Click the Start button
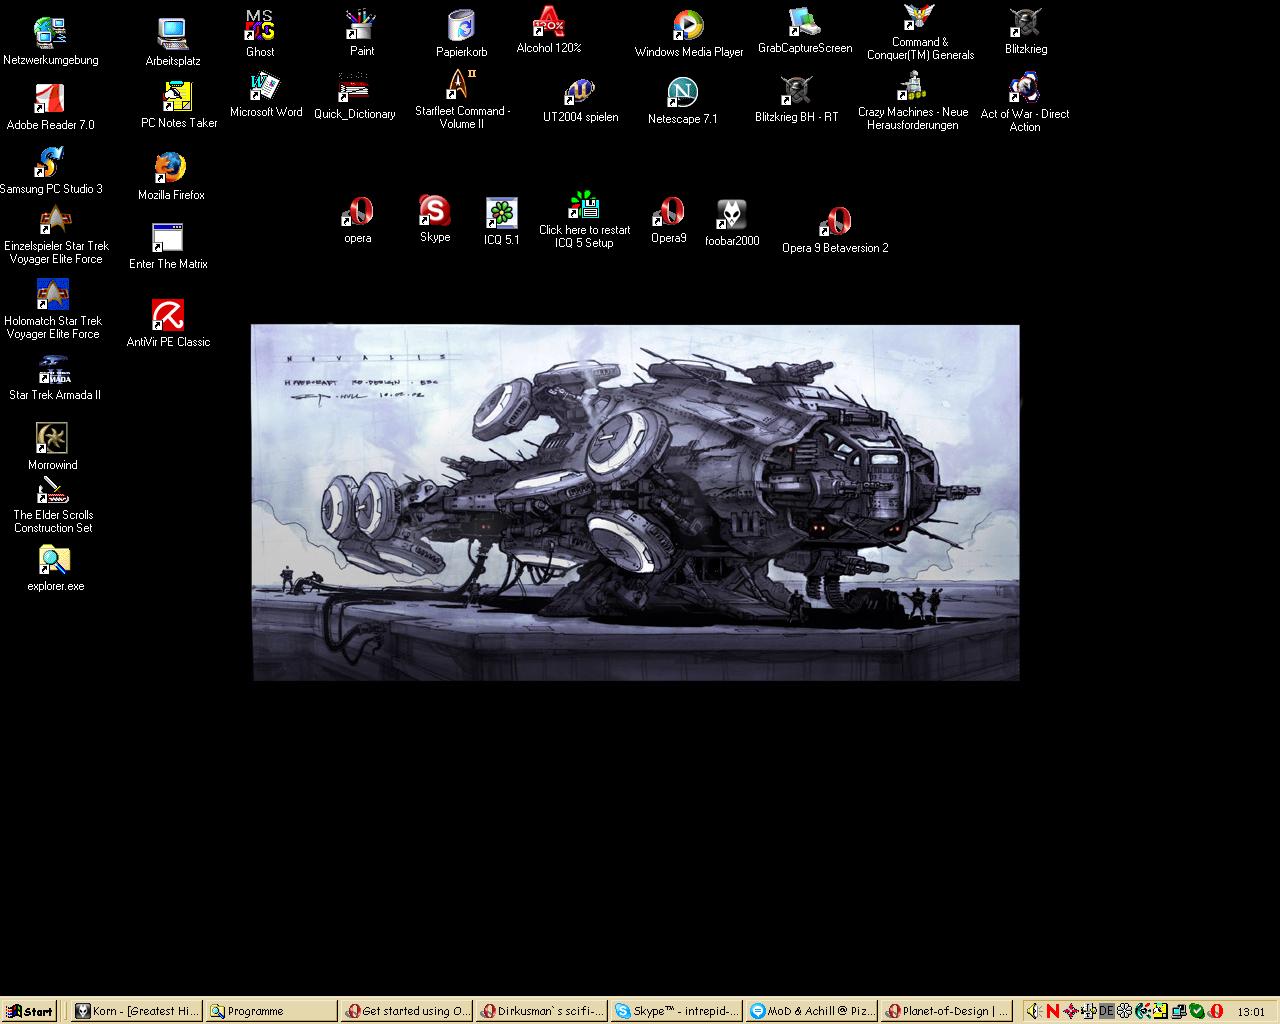Screen dimensions: 1280x1024 pyautogui.click(x=30, y=1011)
